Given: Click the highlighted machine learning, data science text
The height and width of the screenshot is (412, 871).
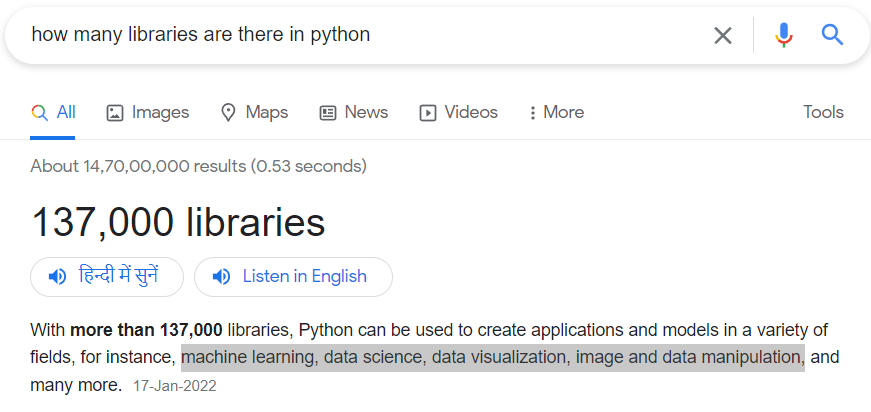Looking at the screenshot, I should click(493, 357).
